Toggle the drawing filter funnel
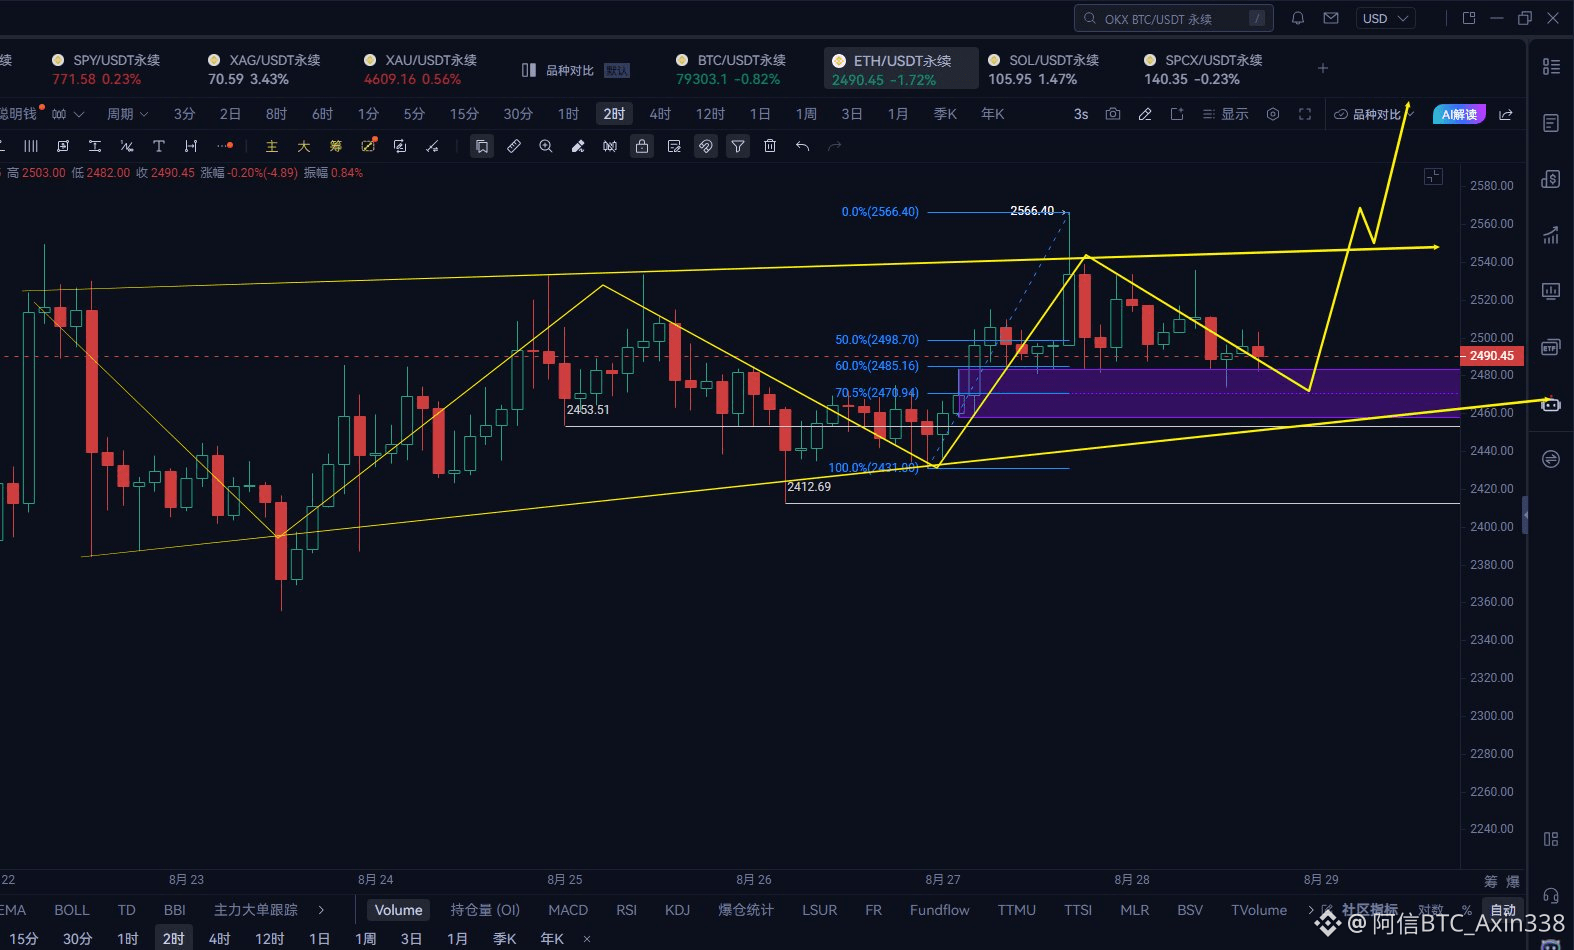Screen dimensions: 1574x950 coord(738,146)
